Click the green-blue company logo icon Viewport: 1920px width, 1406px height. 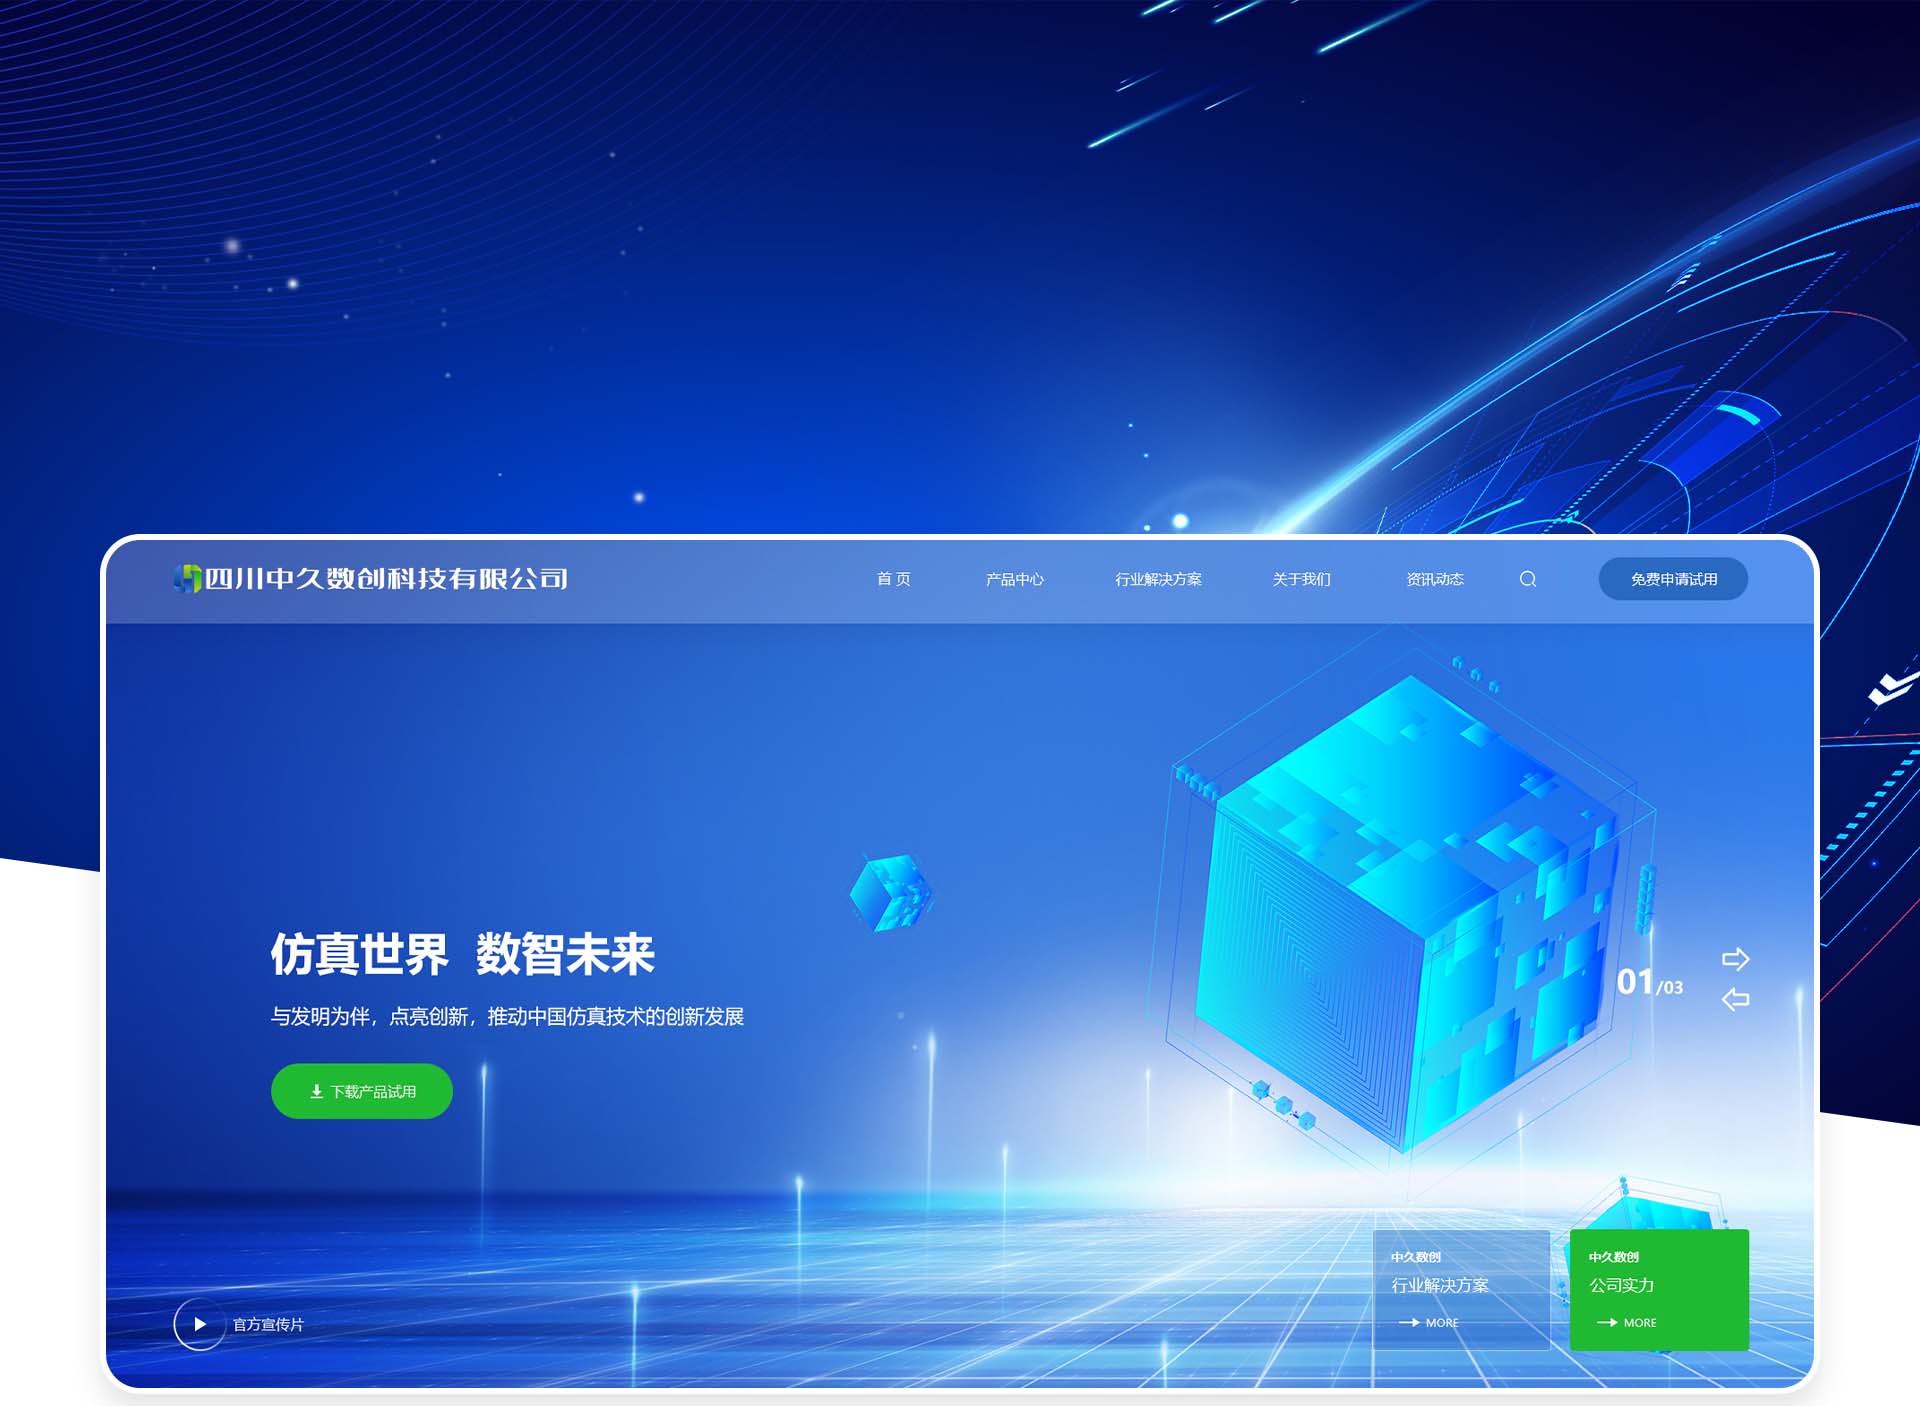tap(187, 578)
